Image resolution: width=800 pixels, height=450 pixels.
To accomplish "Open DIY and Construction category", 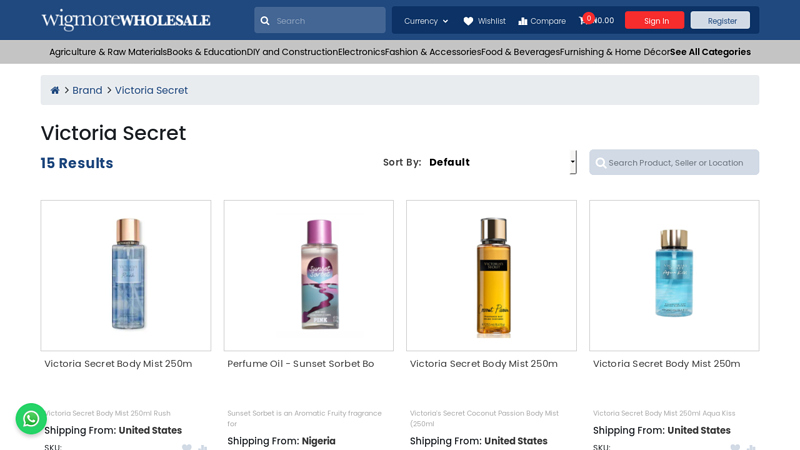I will 292,52.
